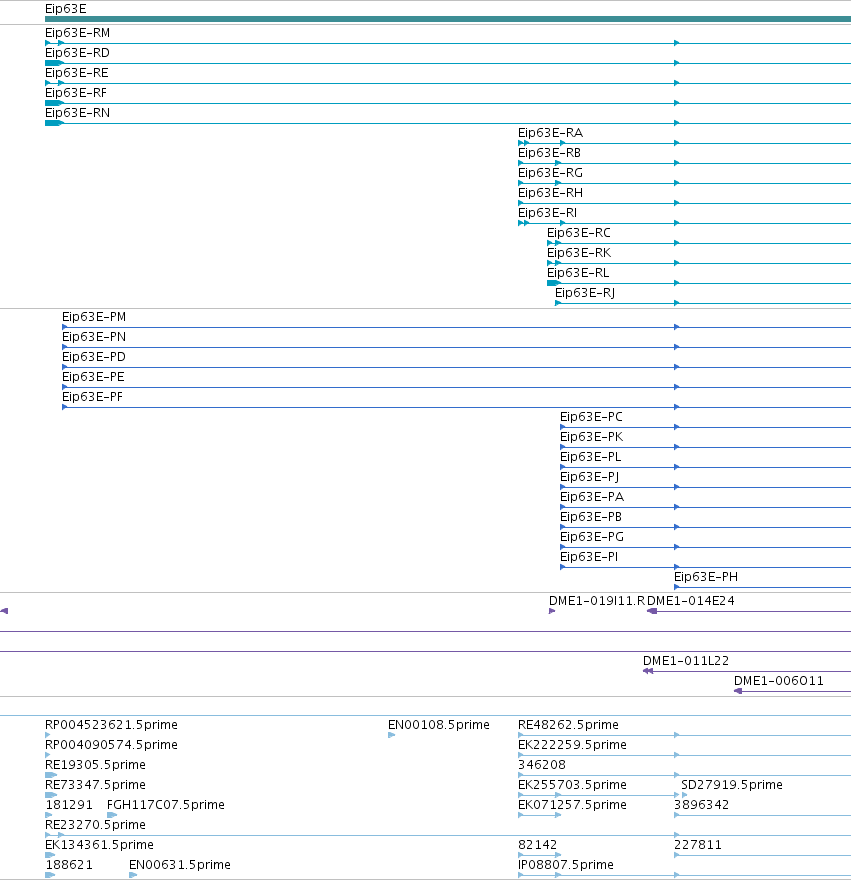Select transcript Eip63E-RD label
This screenshot has height=880, width=851.
[x=77, y=53]
